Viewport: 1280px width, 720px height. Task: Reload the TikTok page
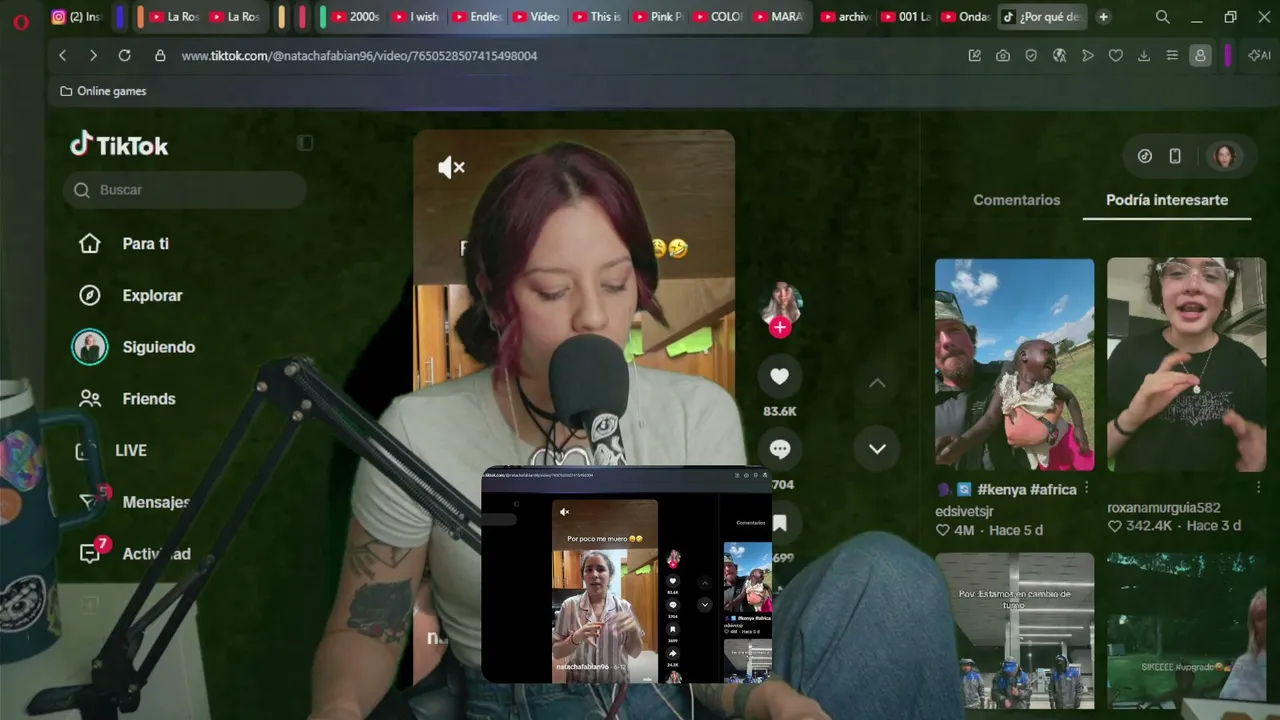point(124,56)
